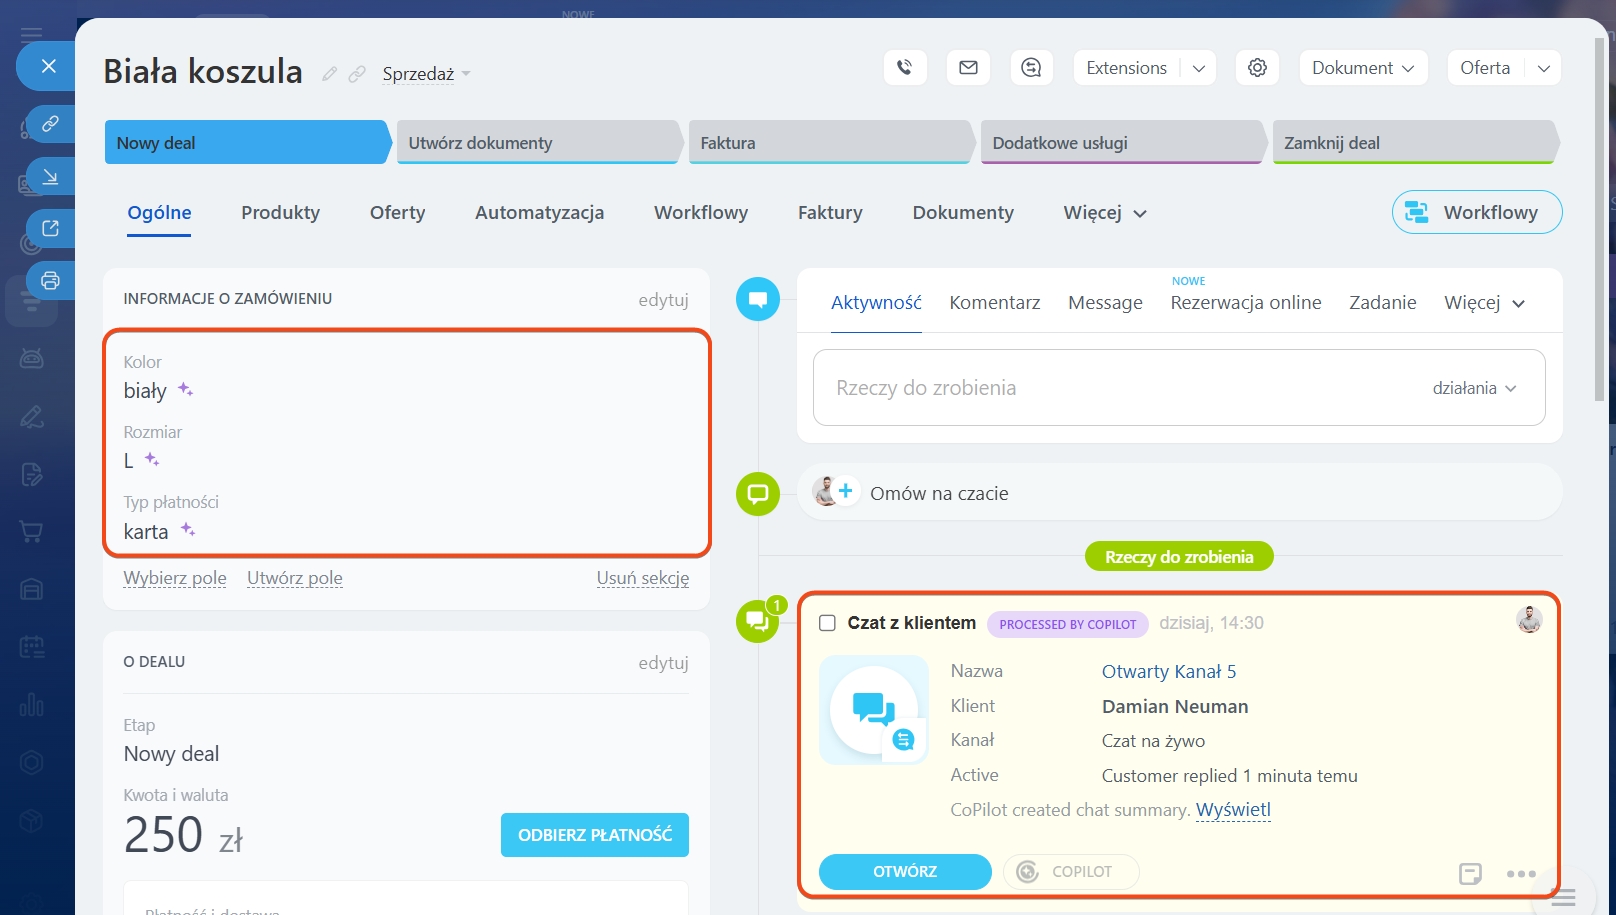The width and height of the screenshot is (1616, 915).
Task: Open the Extensions dropdown arrow
Action: coord(1198,68)
